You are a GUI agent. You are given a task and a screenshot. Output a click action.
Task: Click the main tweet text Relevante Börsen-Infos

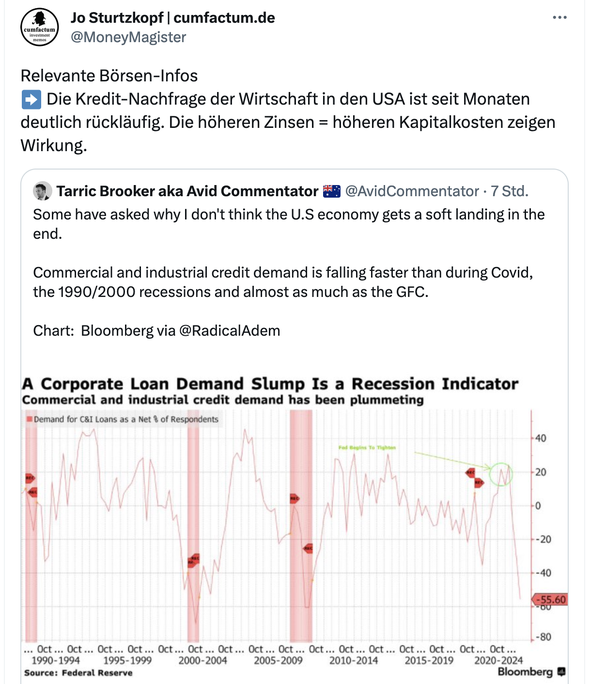(109, 76)
